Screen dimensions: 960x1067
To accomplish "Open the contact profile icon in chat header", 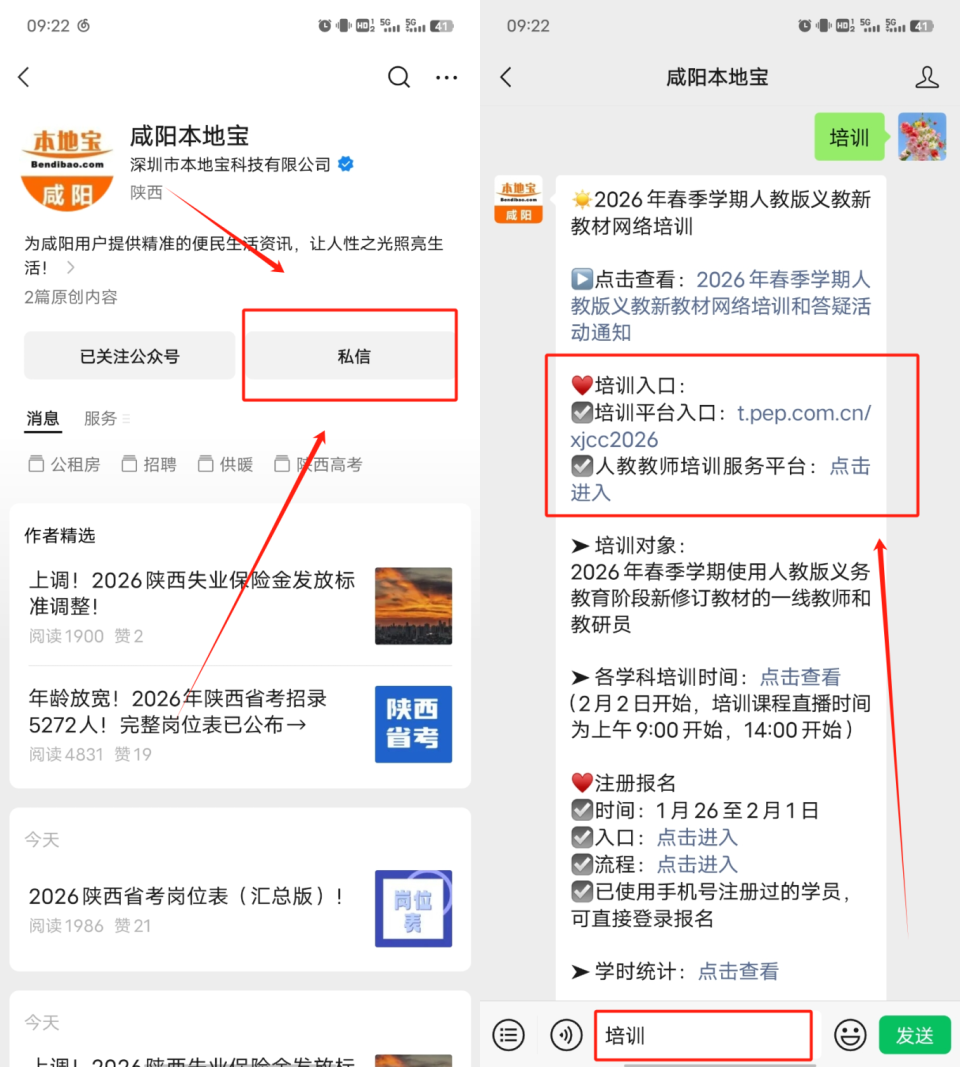I will (927, 76).
